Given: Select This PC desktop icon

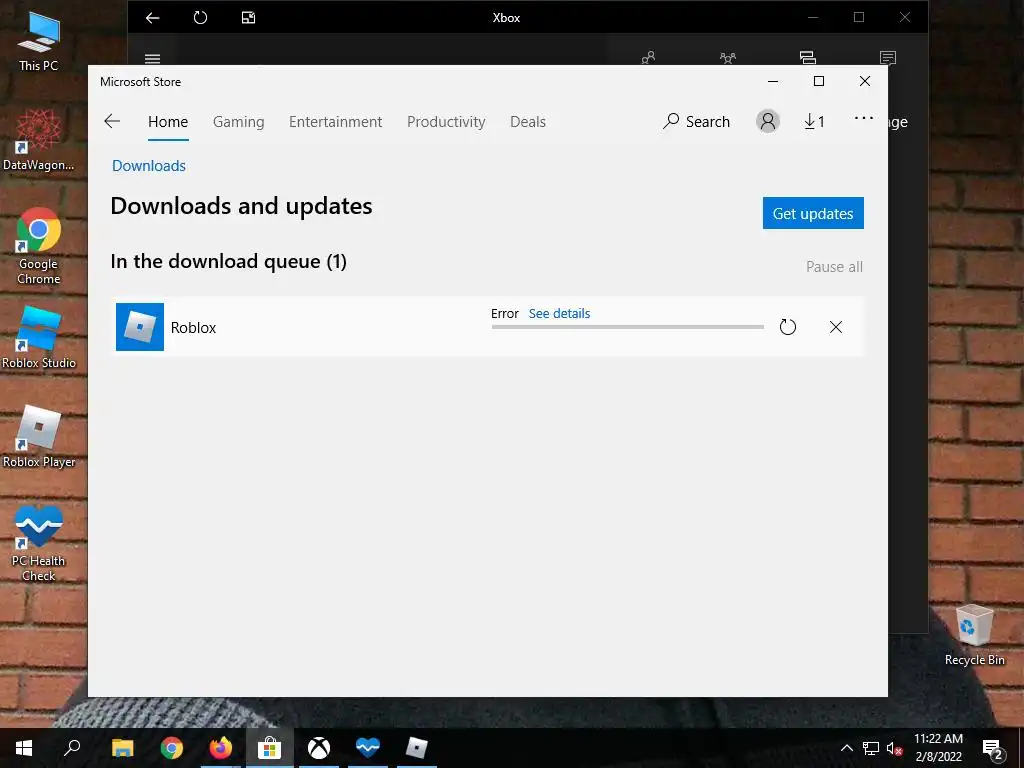Looking at the screenshot, I should pyautogui.click(x=39, y=42).
